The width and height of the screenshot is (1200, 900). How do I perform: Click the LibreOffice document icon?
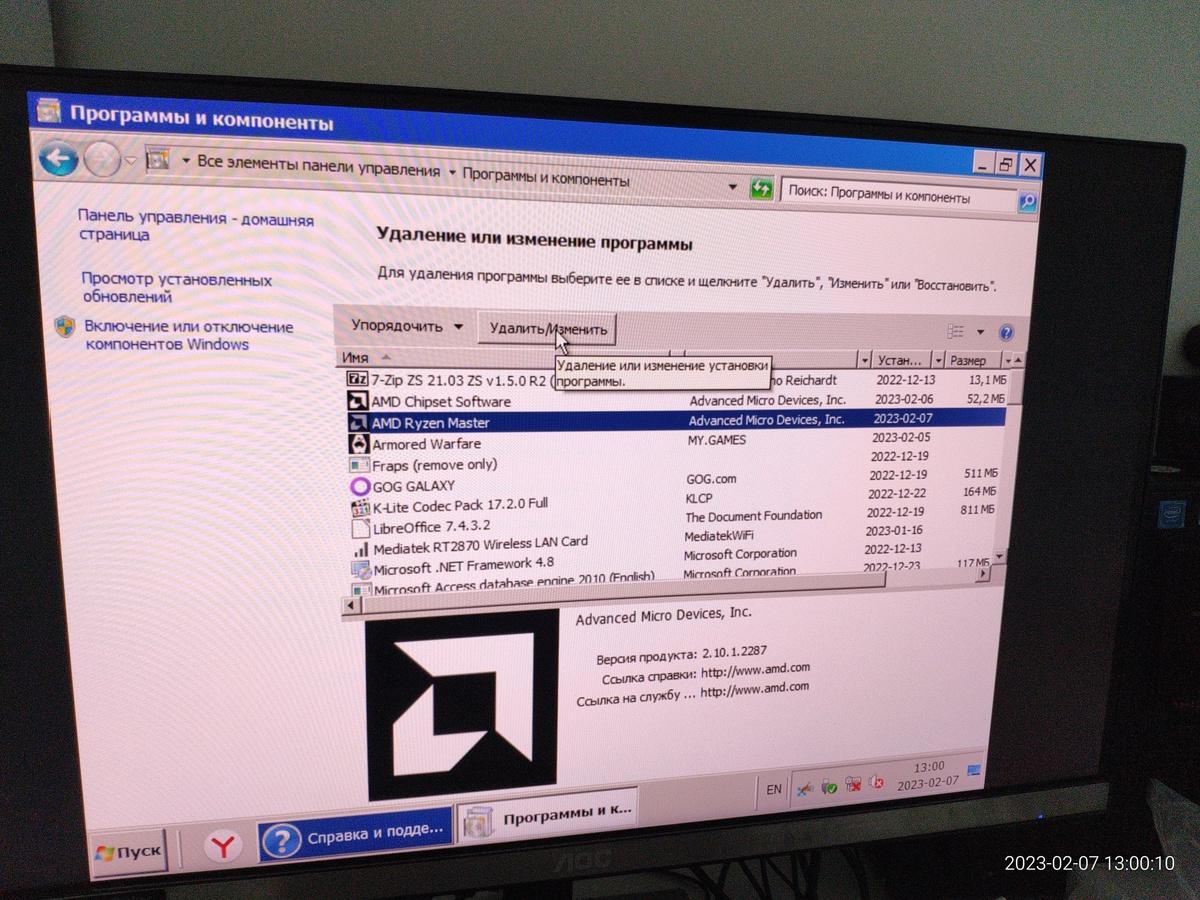[360, 529]
